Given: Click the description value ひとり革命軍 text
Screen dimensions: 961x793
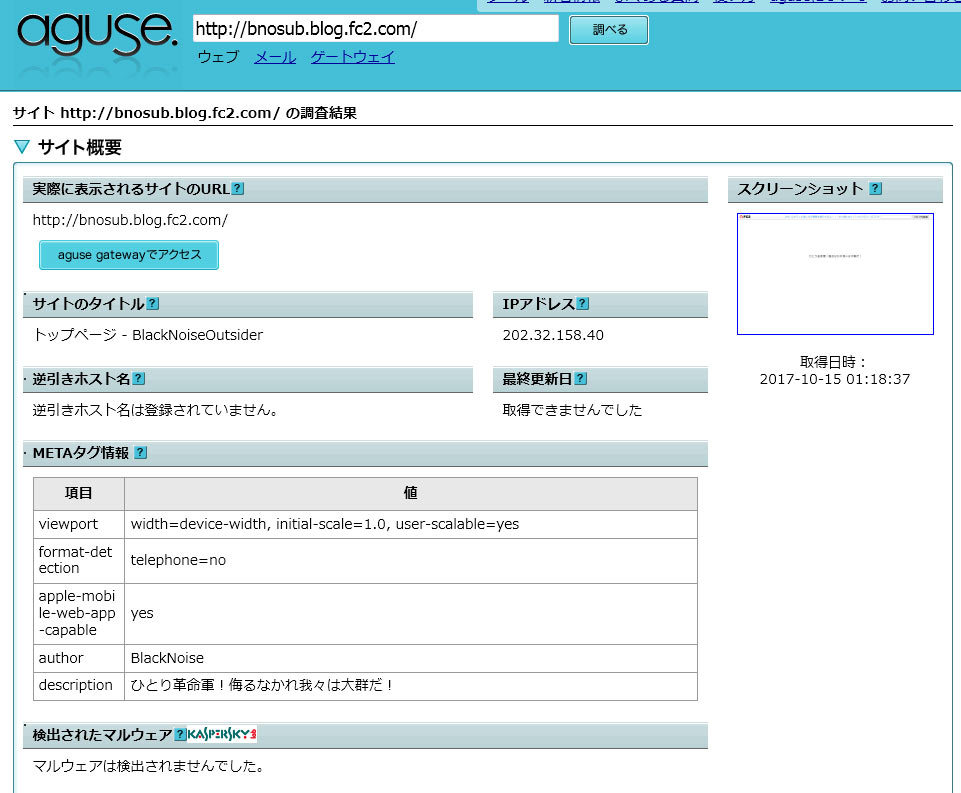Looking at the screenshot, I should click(x=262, y=685).
